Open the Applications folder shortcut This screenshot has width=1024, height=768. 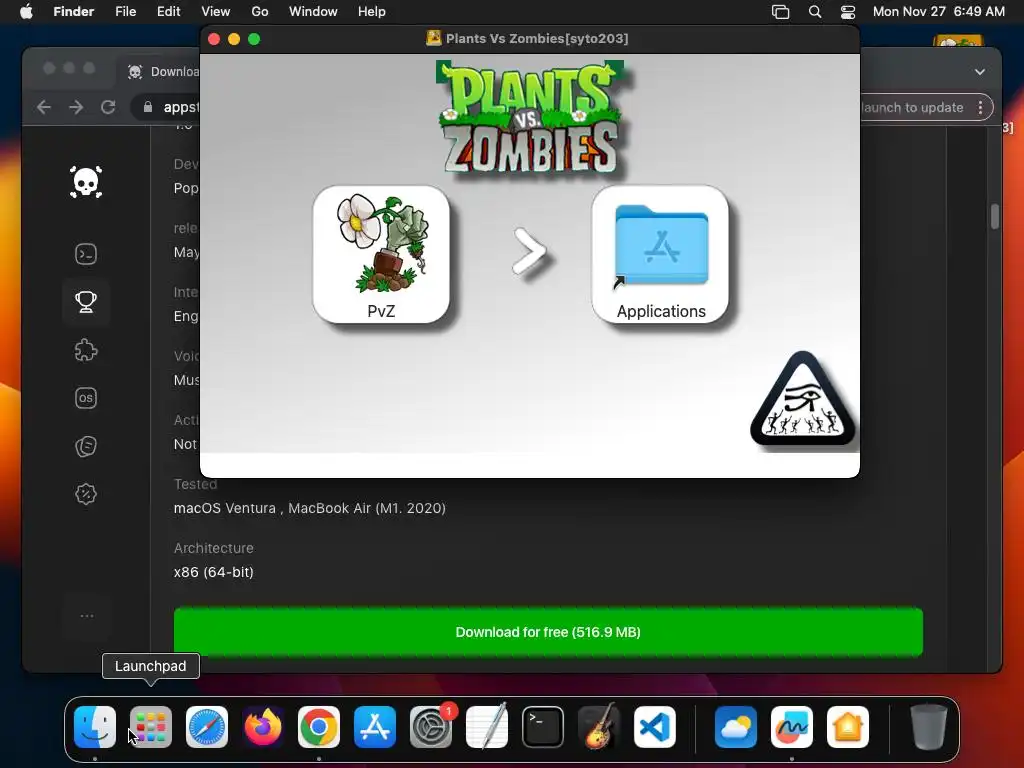click(660, 254)
